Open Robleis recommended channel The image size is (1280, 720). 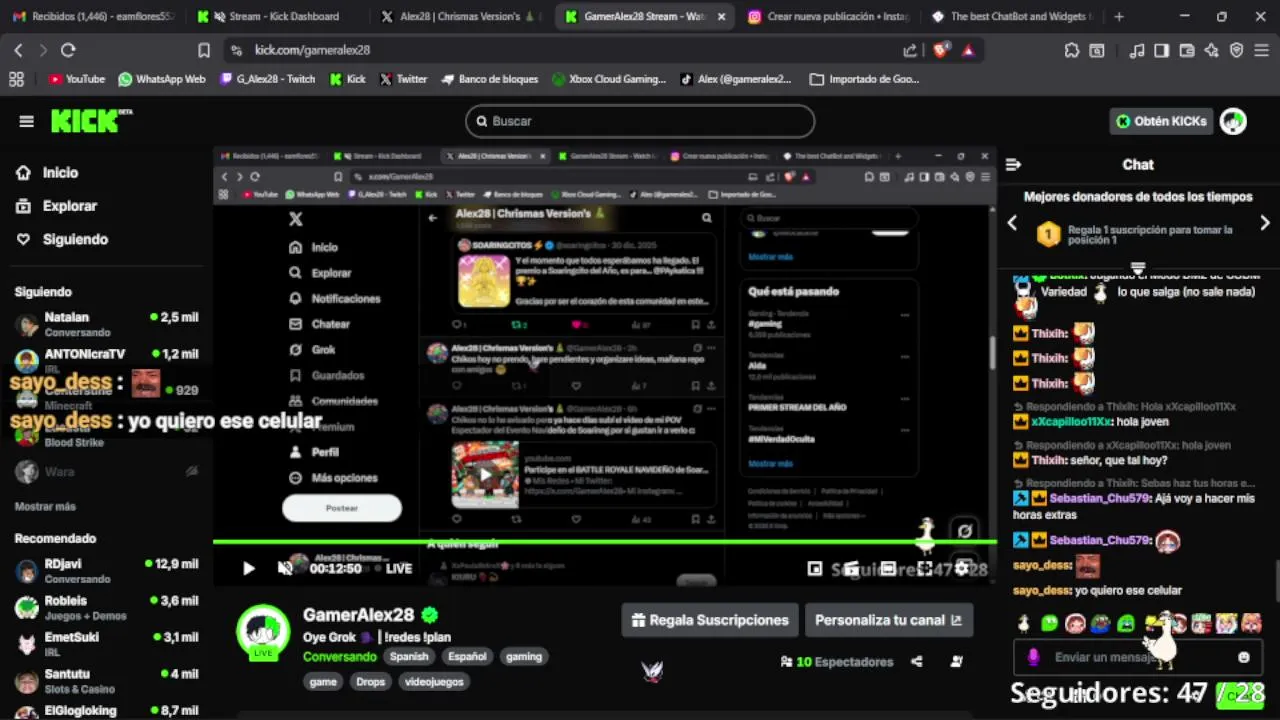106,608
